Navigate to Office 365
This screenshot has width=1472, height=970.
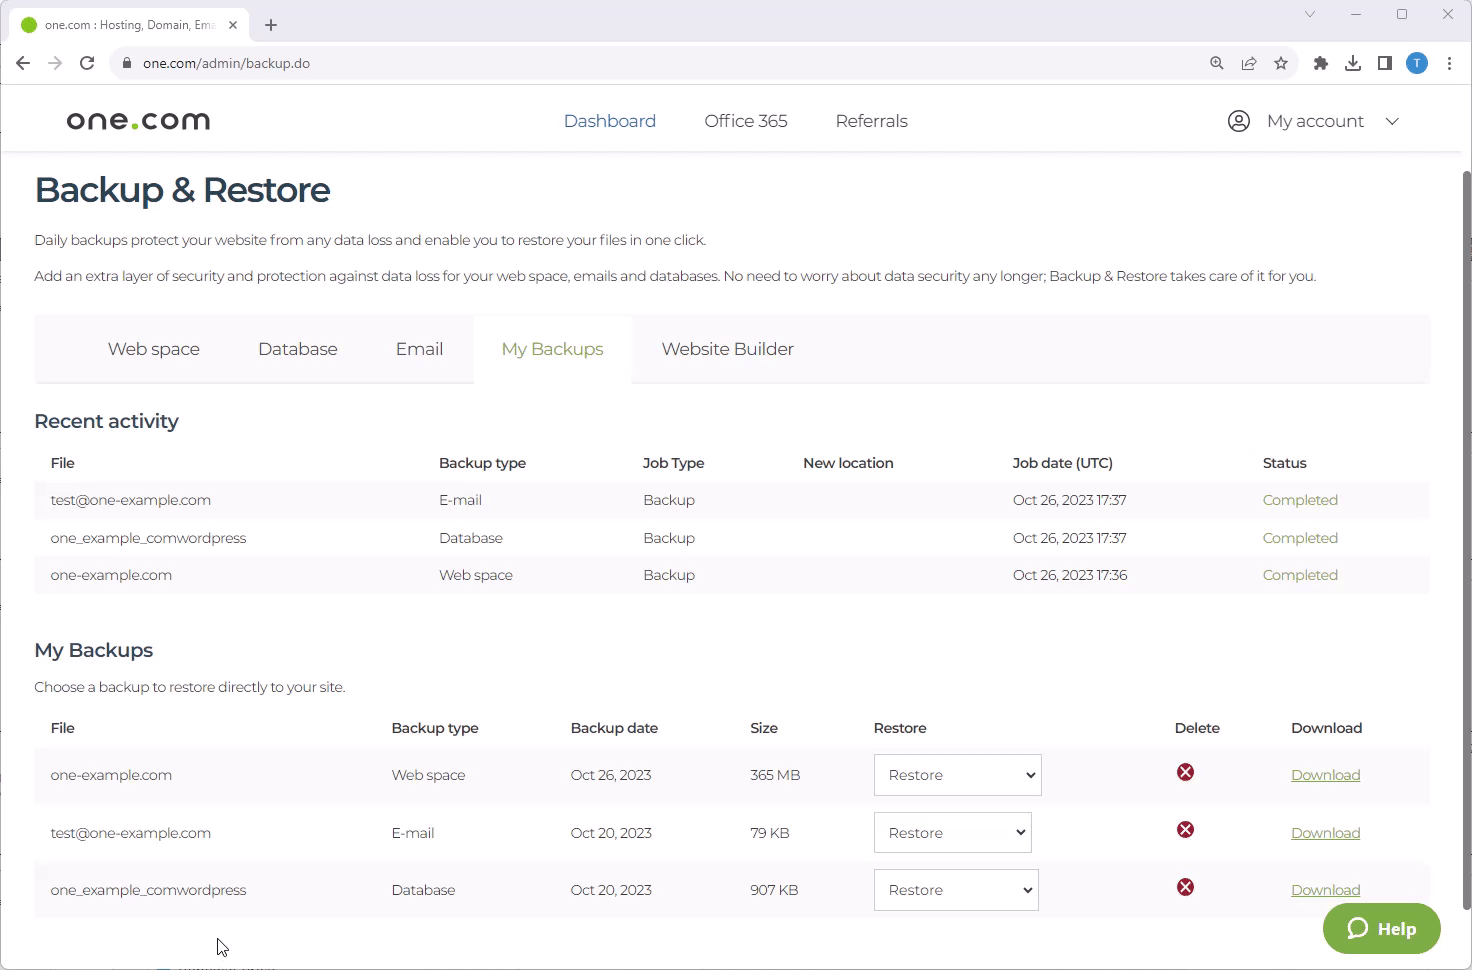click(745, 120)
